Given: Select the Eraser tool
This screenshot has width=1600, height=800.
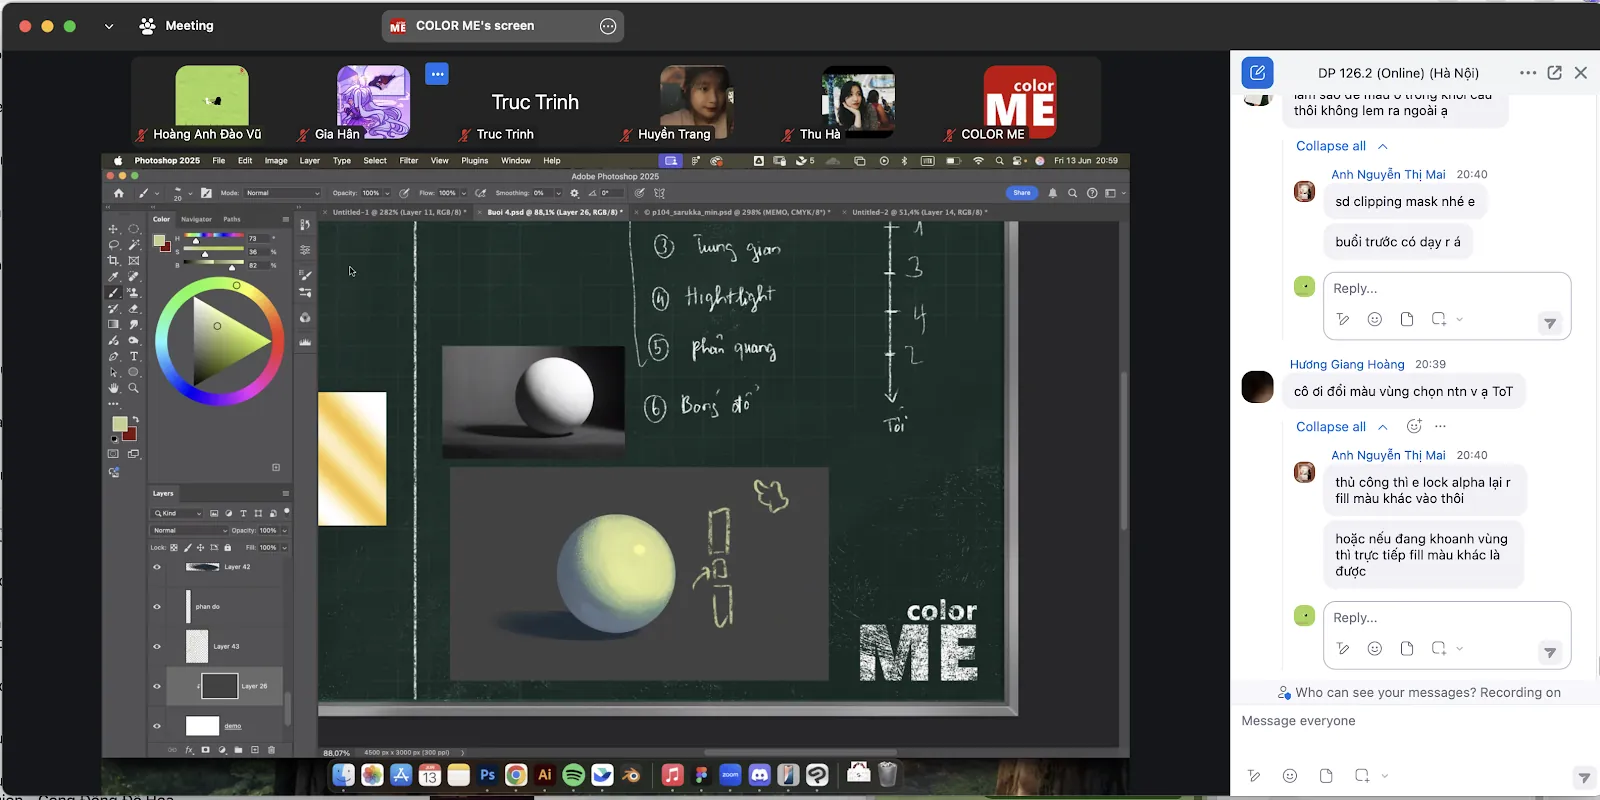Looking at the screenshot, I should click(133, 309).
